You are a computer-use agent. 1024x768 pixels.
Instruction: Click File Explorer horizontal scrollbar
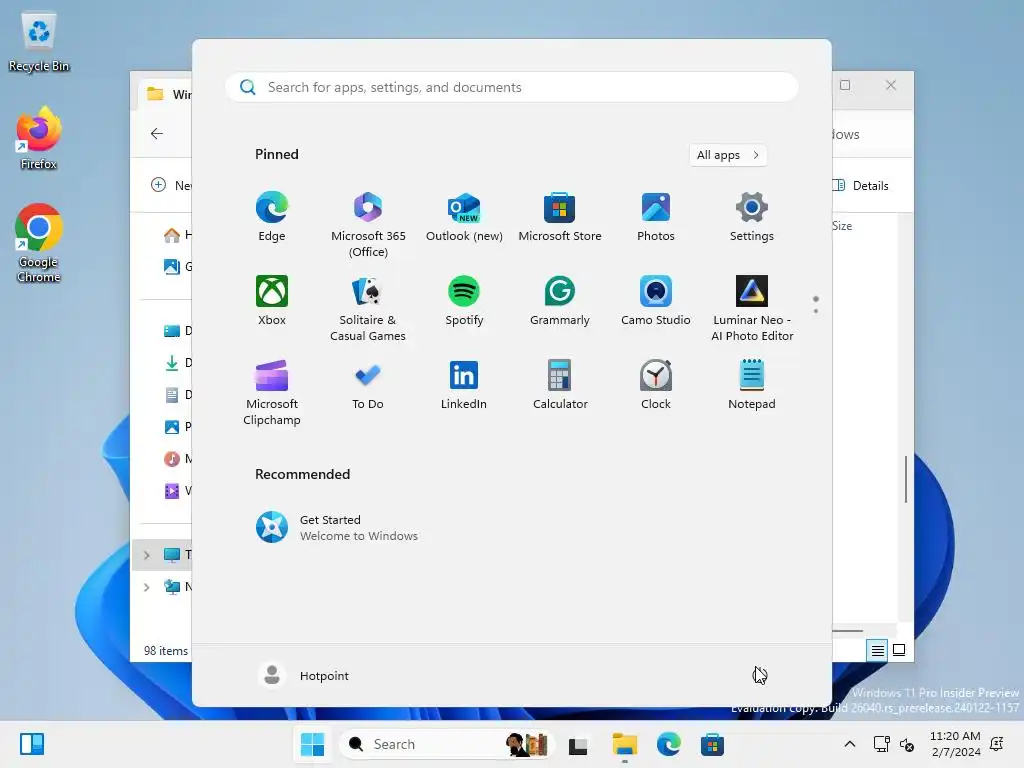pyautogui.click(x=848, y=631)
